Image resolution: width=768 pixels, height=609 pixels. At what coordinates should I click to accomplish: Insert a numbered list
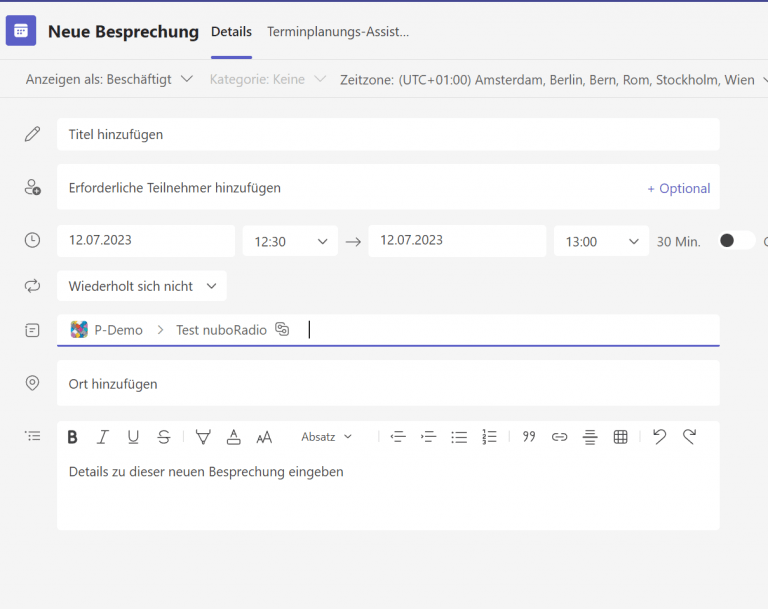pos(489,437)
